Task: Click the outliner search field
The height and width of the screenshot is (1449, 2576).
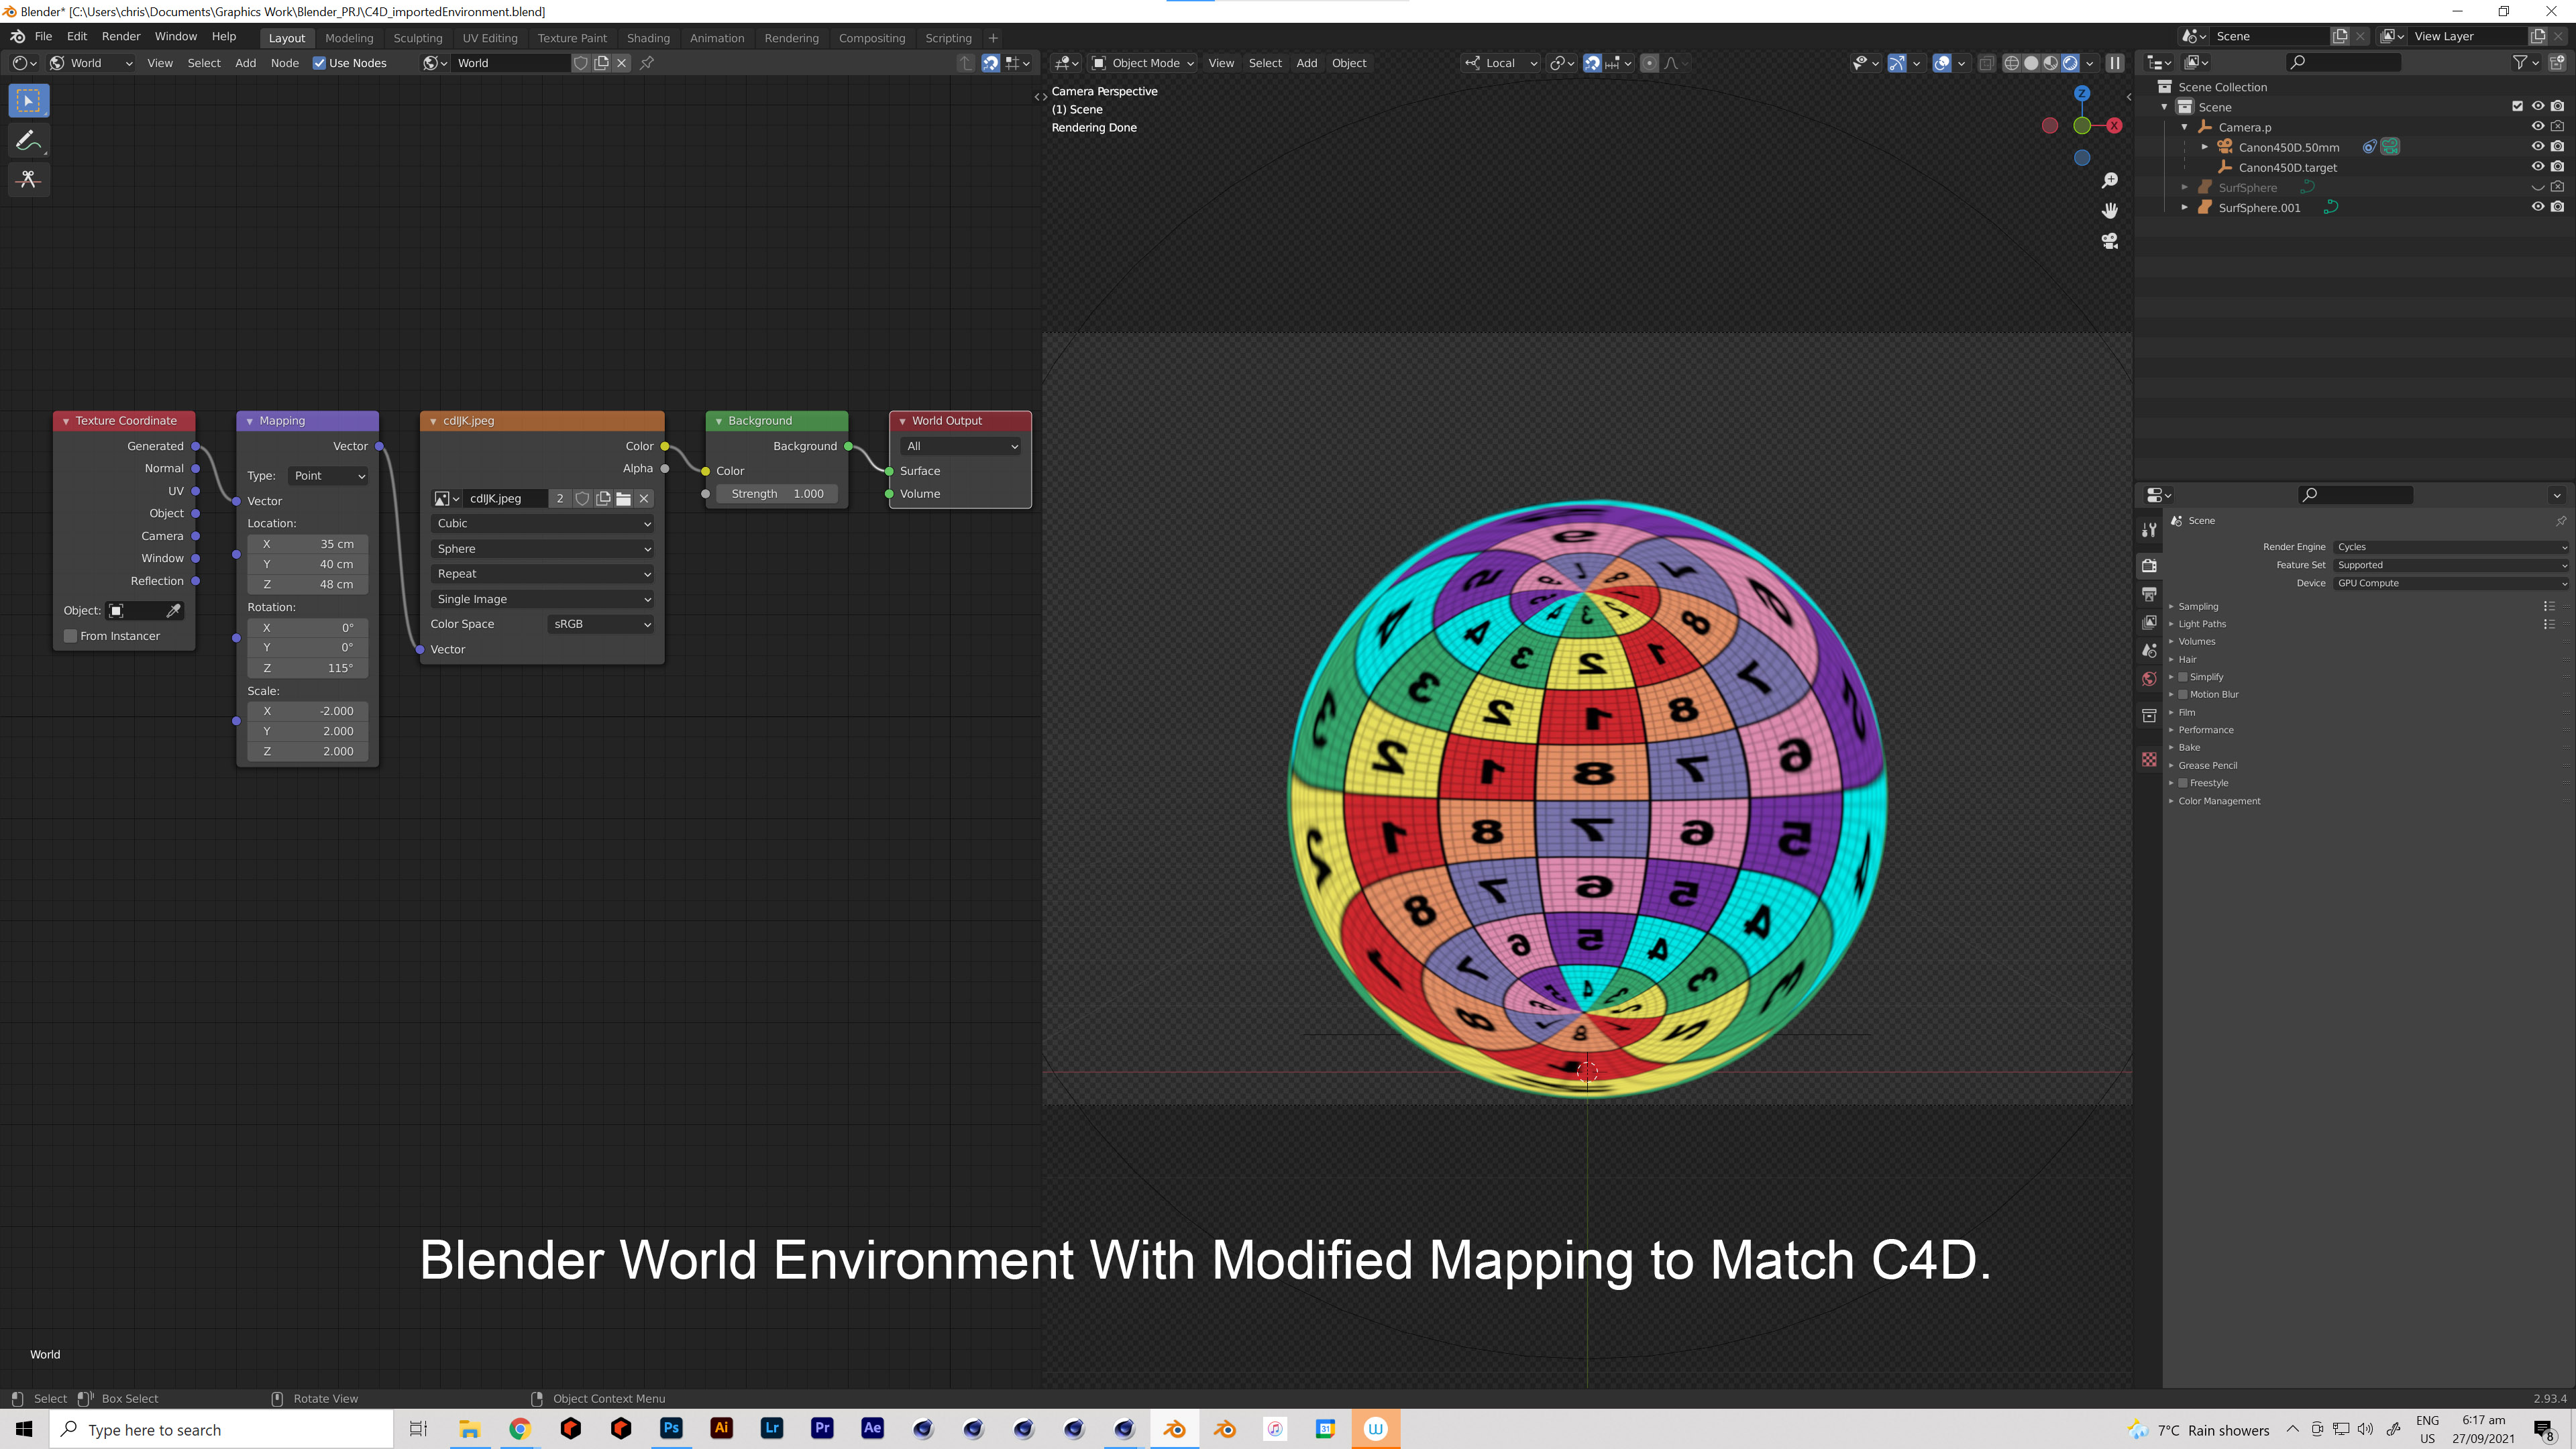Action: click(2344, 62)
